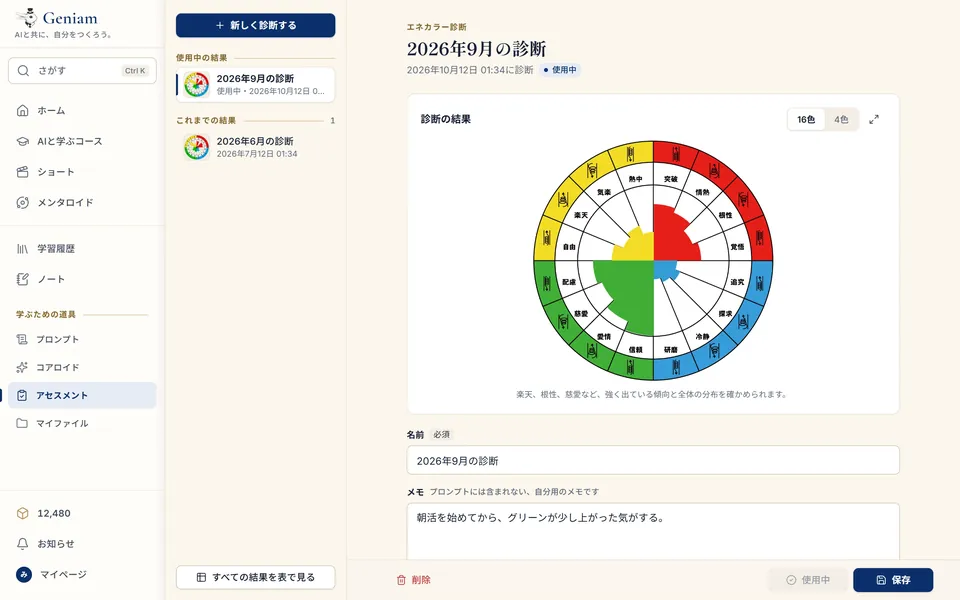Click the ノート notebook icon
960x600 pixels.
tap(23, 279)
